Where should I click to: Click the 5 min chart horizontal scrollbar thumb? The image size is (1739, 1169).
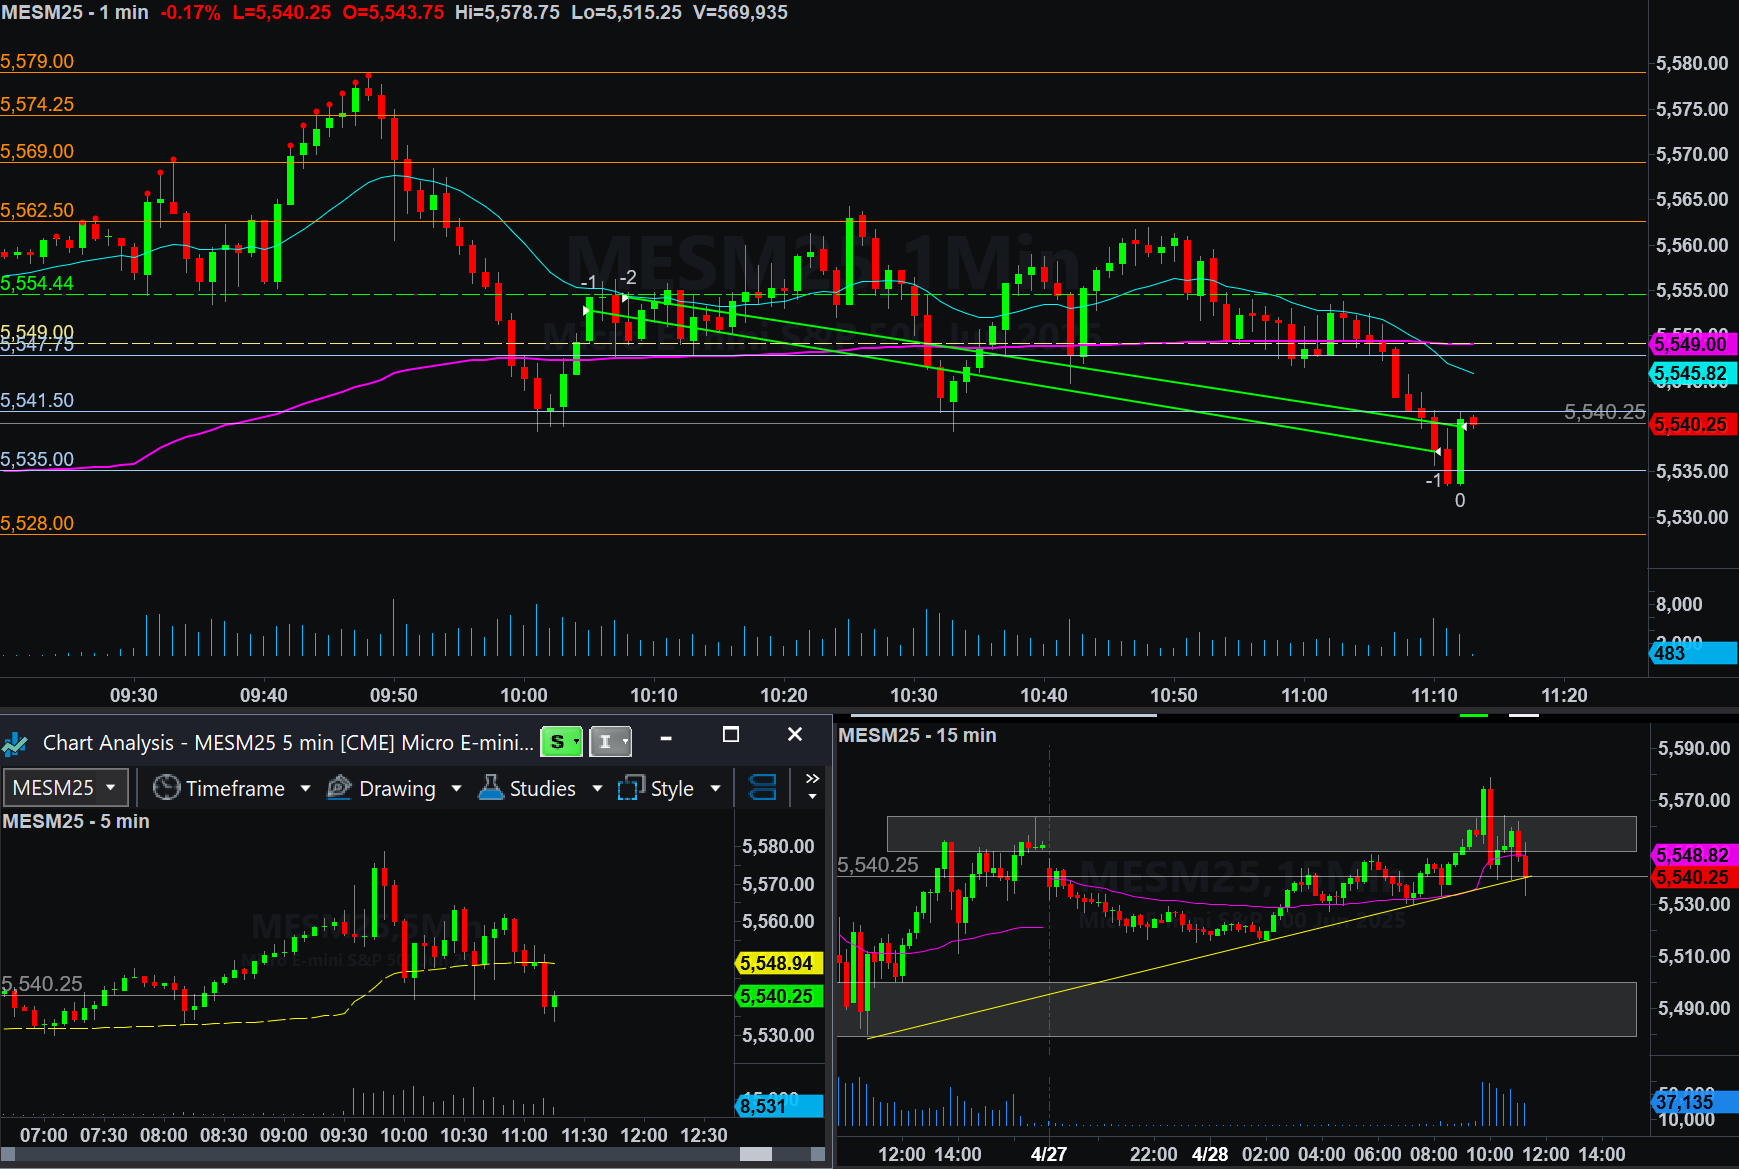(756, 1154)
